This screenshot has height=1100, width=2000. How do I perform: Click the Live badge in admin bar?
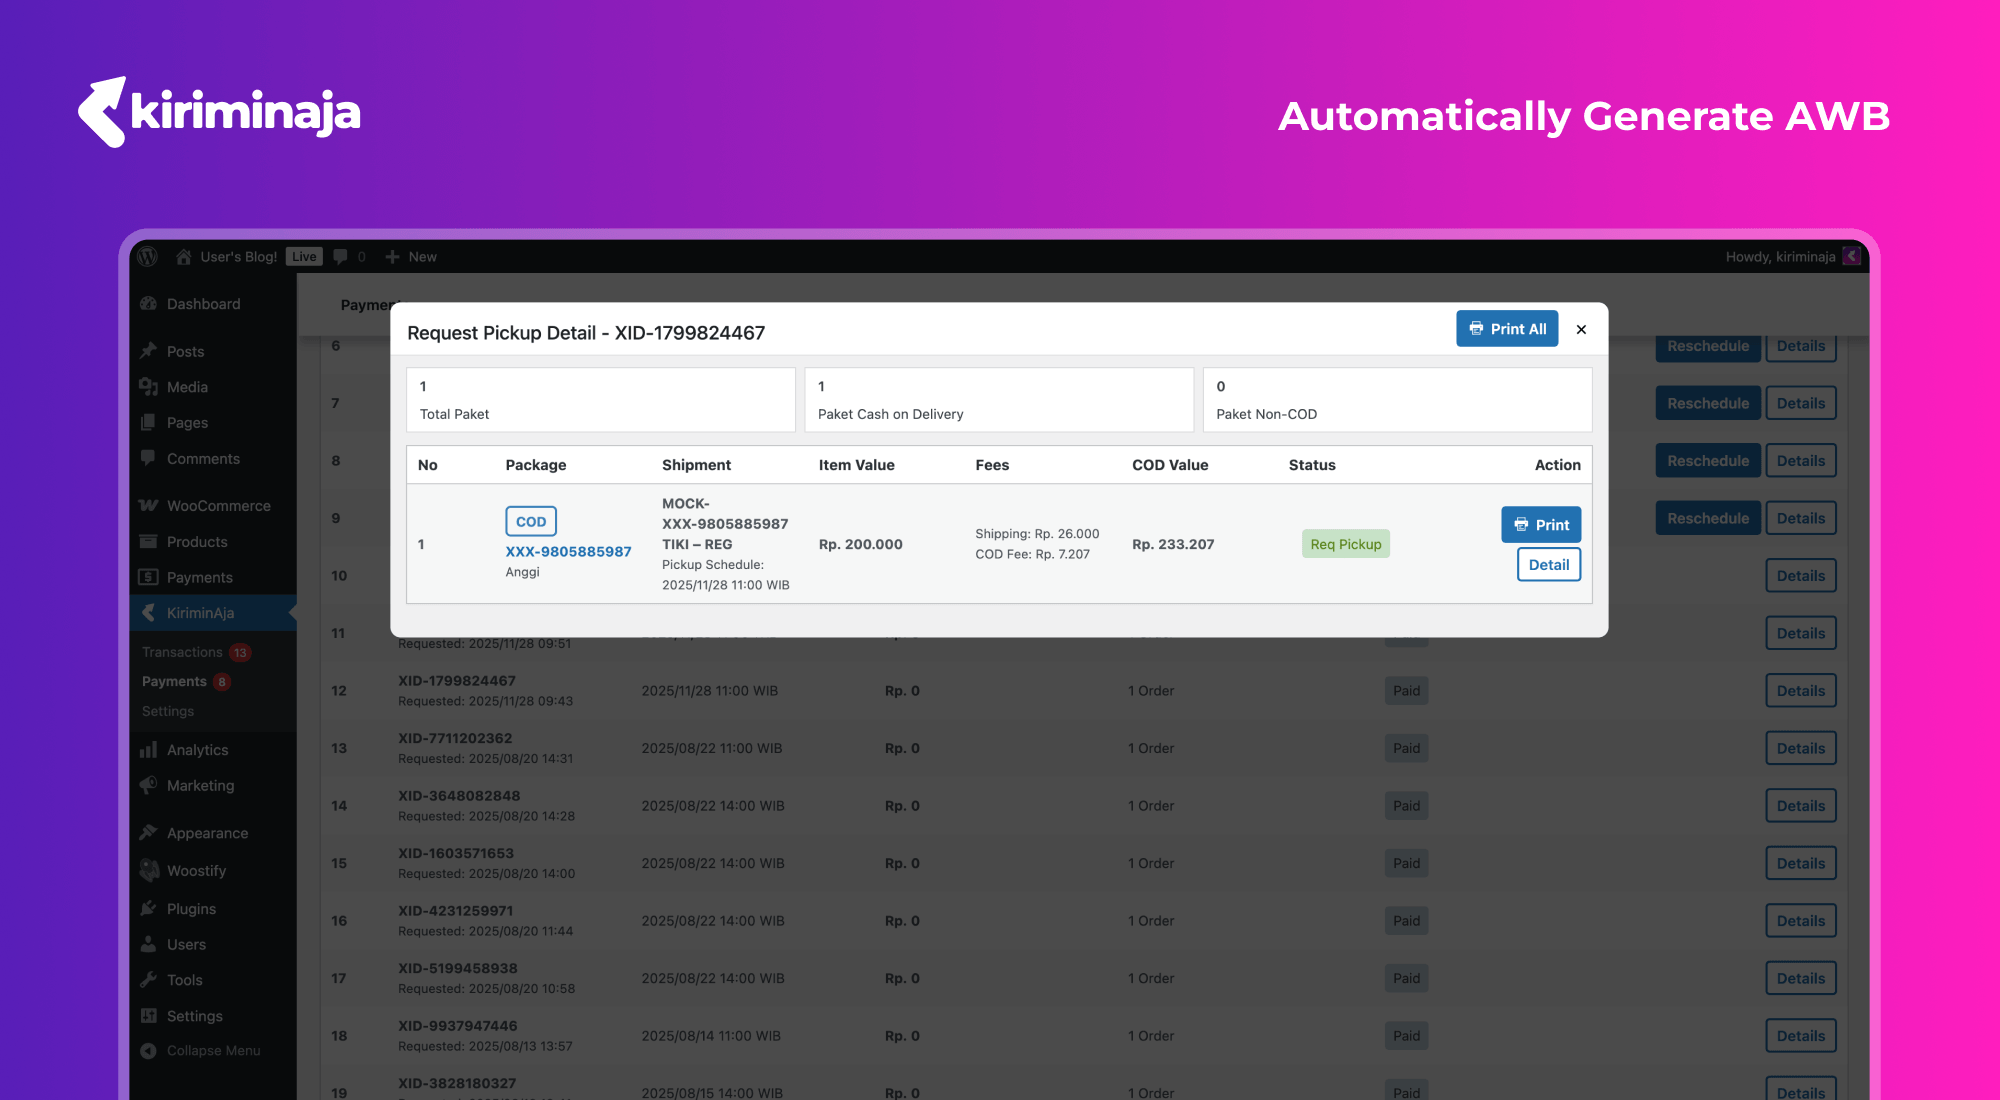304,257
